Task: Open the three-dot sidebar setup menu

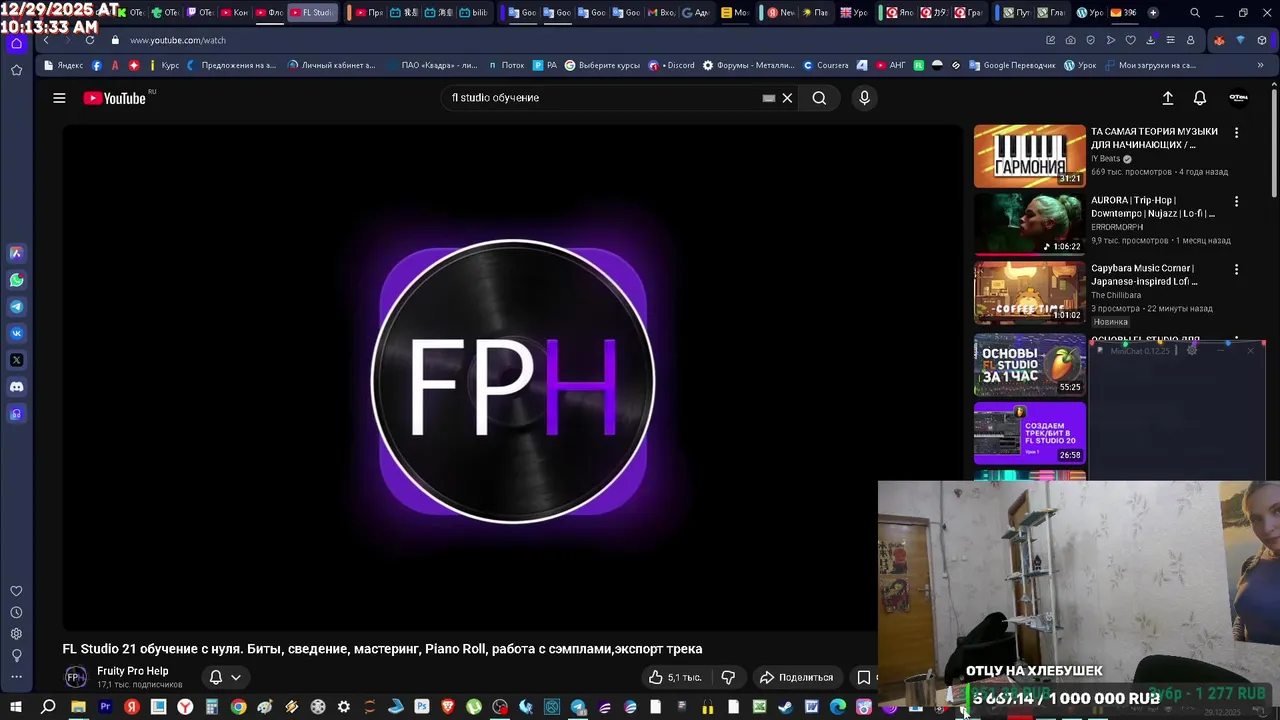Action: click(x=16, y=677)
